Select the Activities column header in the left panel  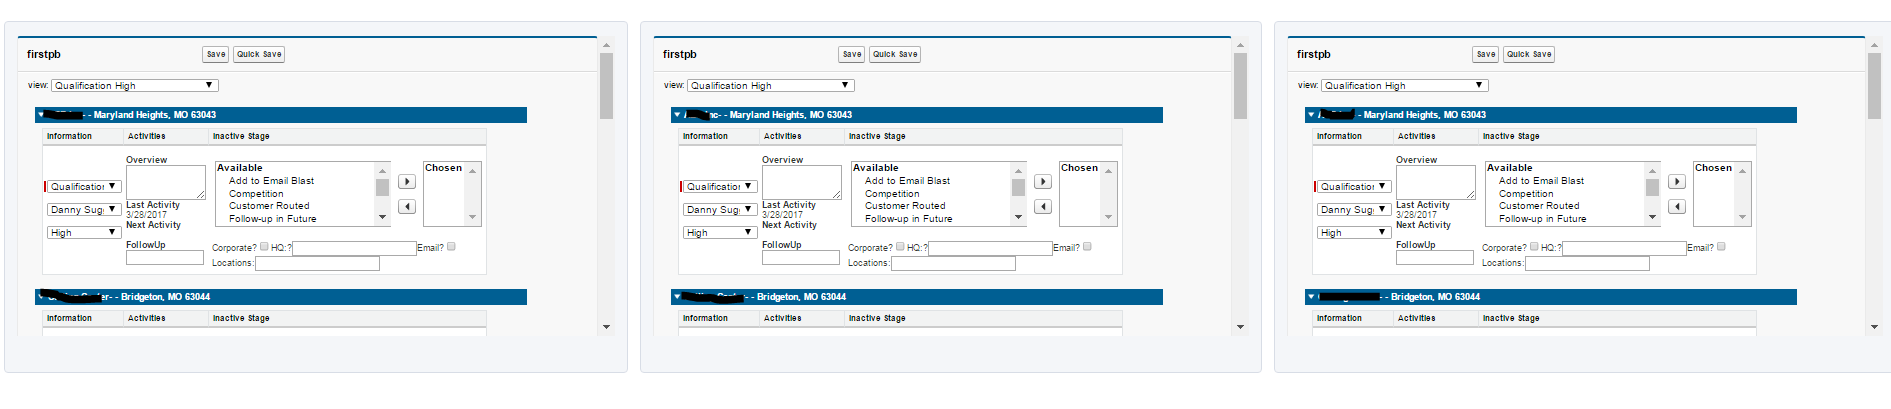[x=147, y=136]
